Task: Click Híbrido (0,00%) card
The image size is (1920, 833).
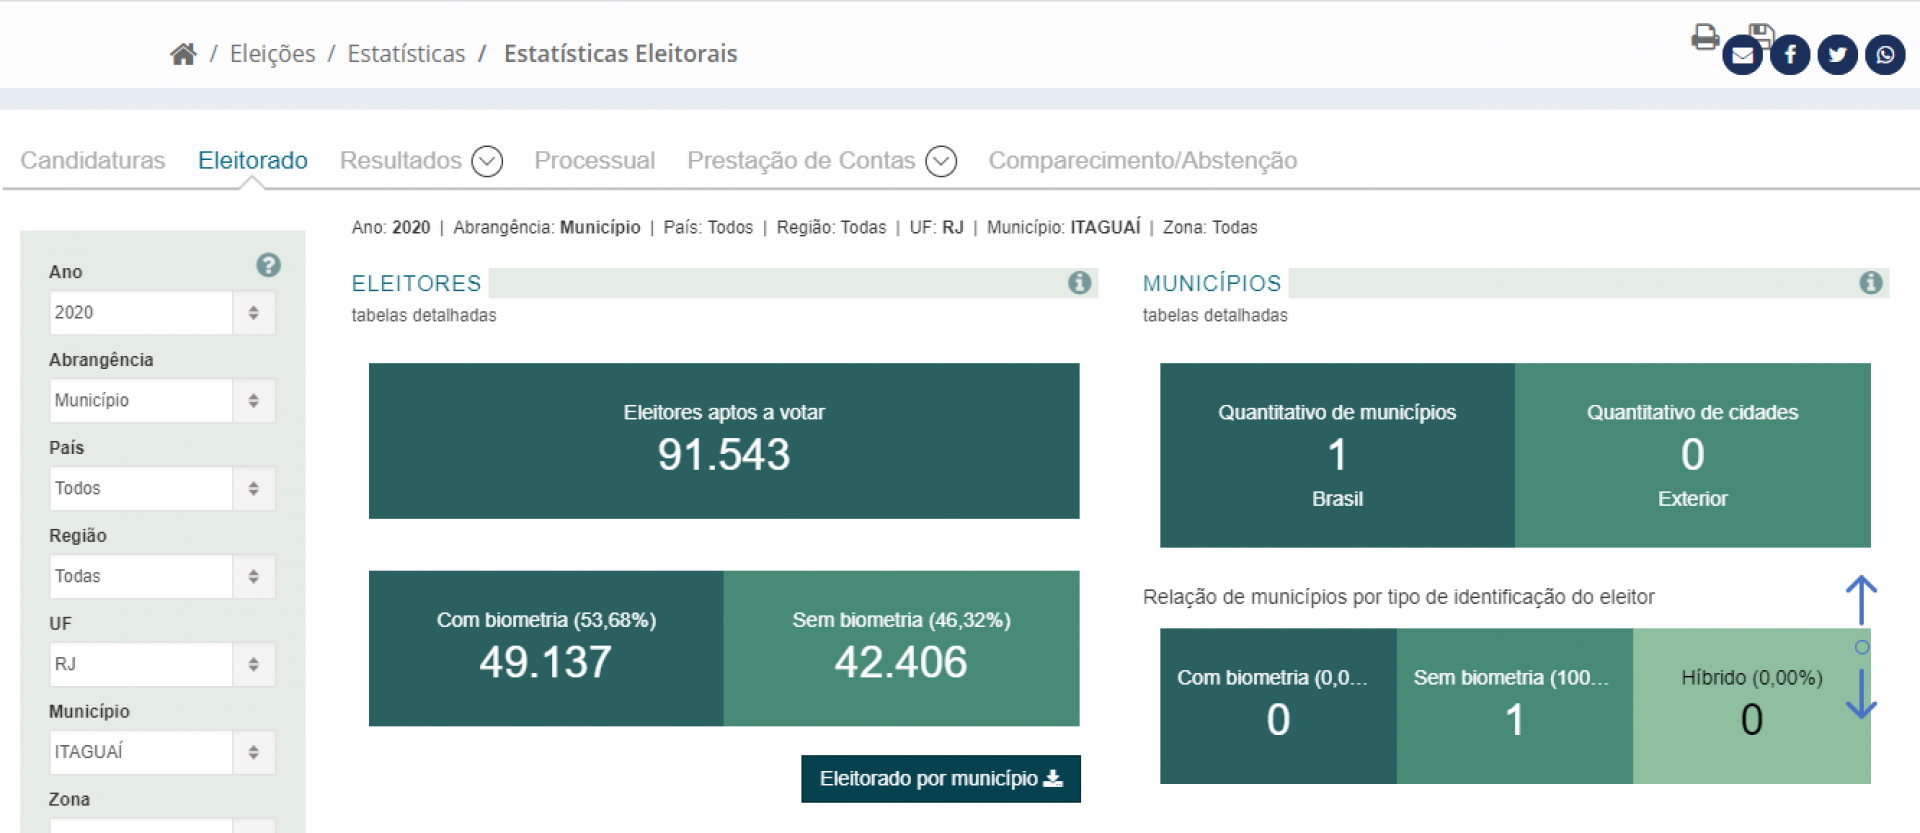Action: click(1752, 706)
